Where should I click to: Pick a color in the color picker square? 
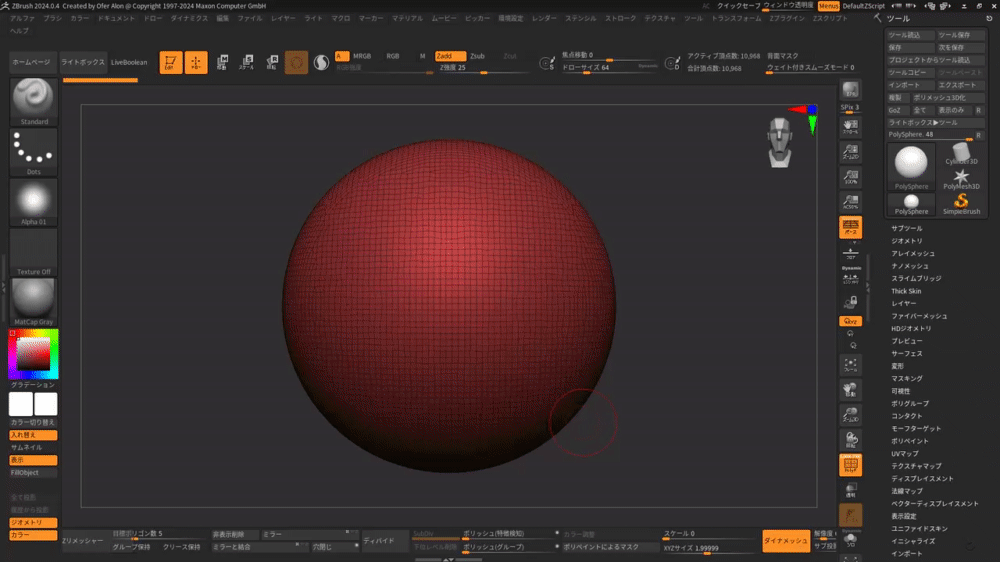coord(33,354)
